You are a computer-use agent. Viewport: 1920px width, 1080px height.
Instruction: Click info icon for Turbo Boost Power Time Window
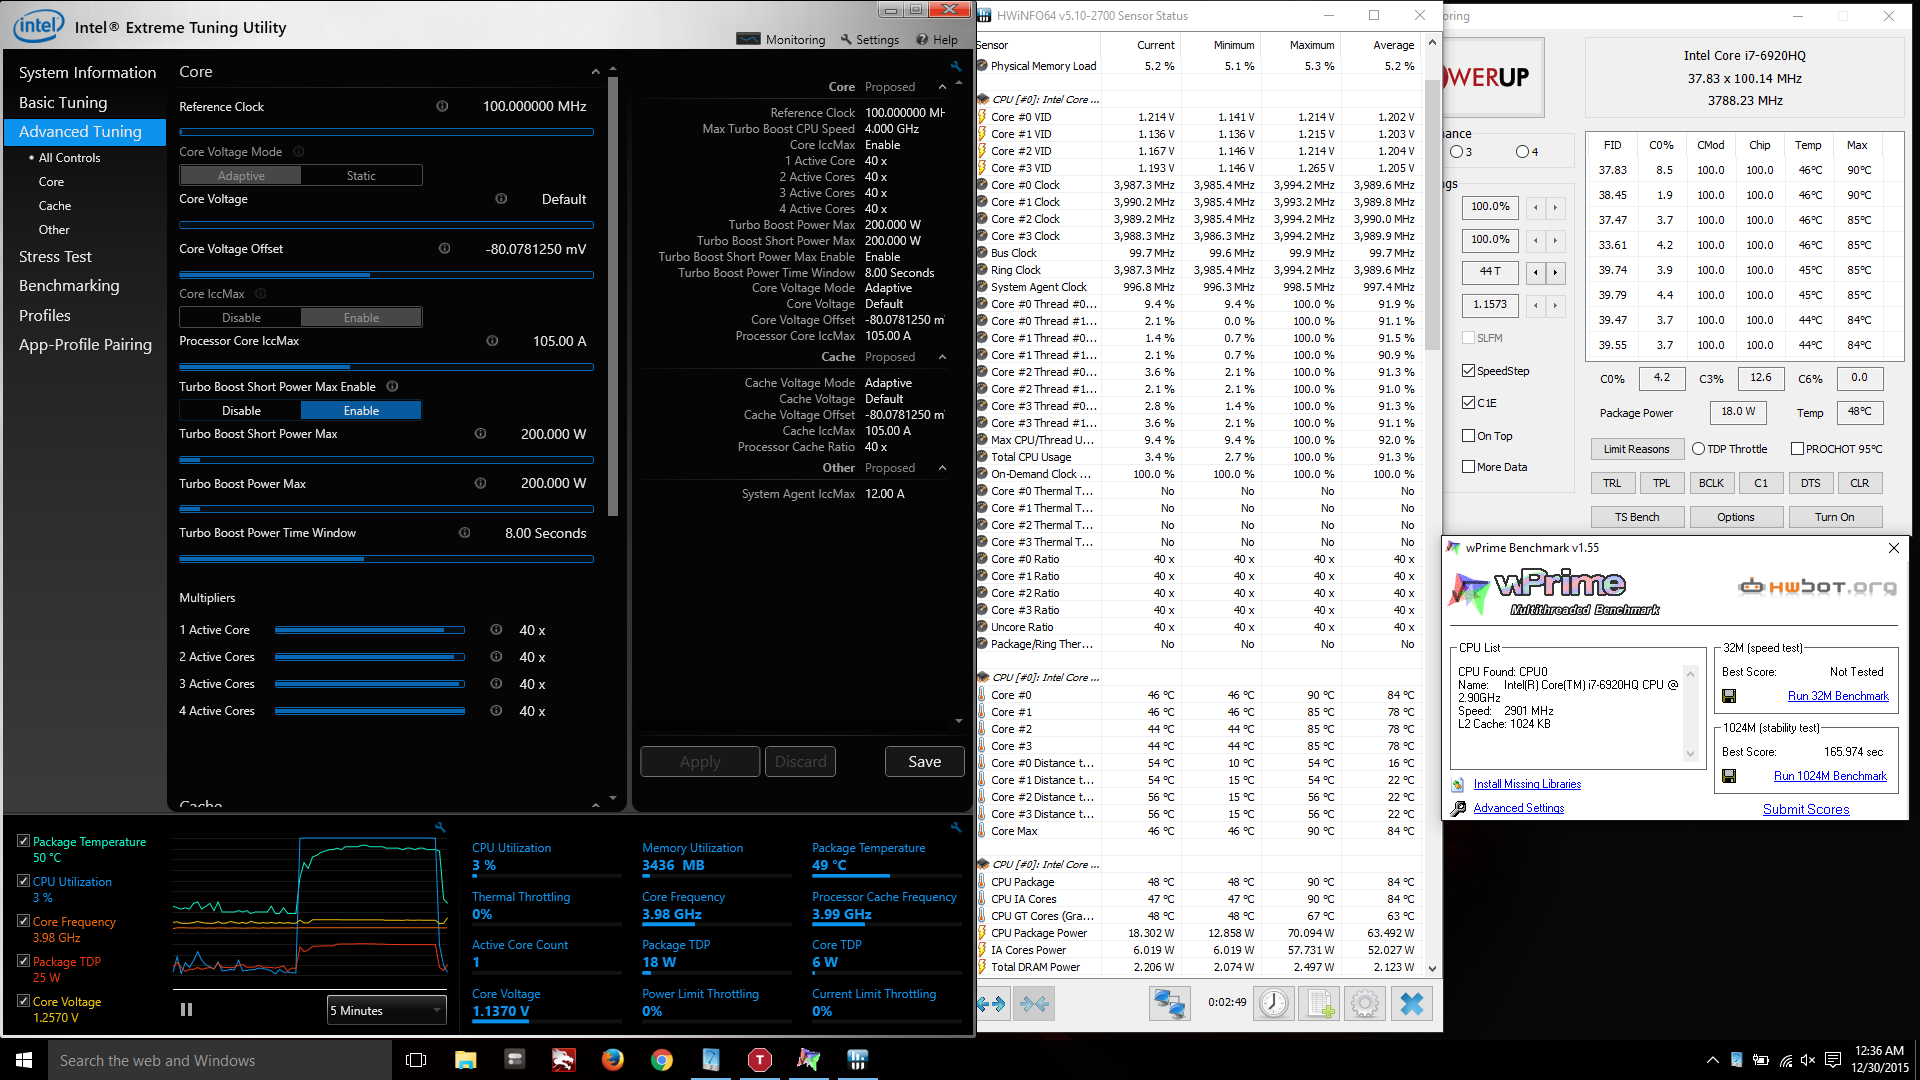pos(464,533)
